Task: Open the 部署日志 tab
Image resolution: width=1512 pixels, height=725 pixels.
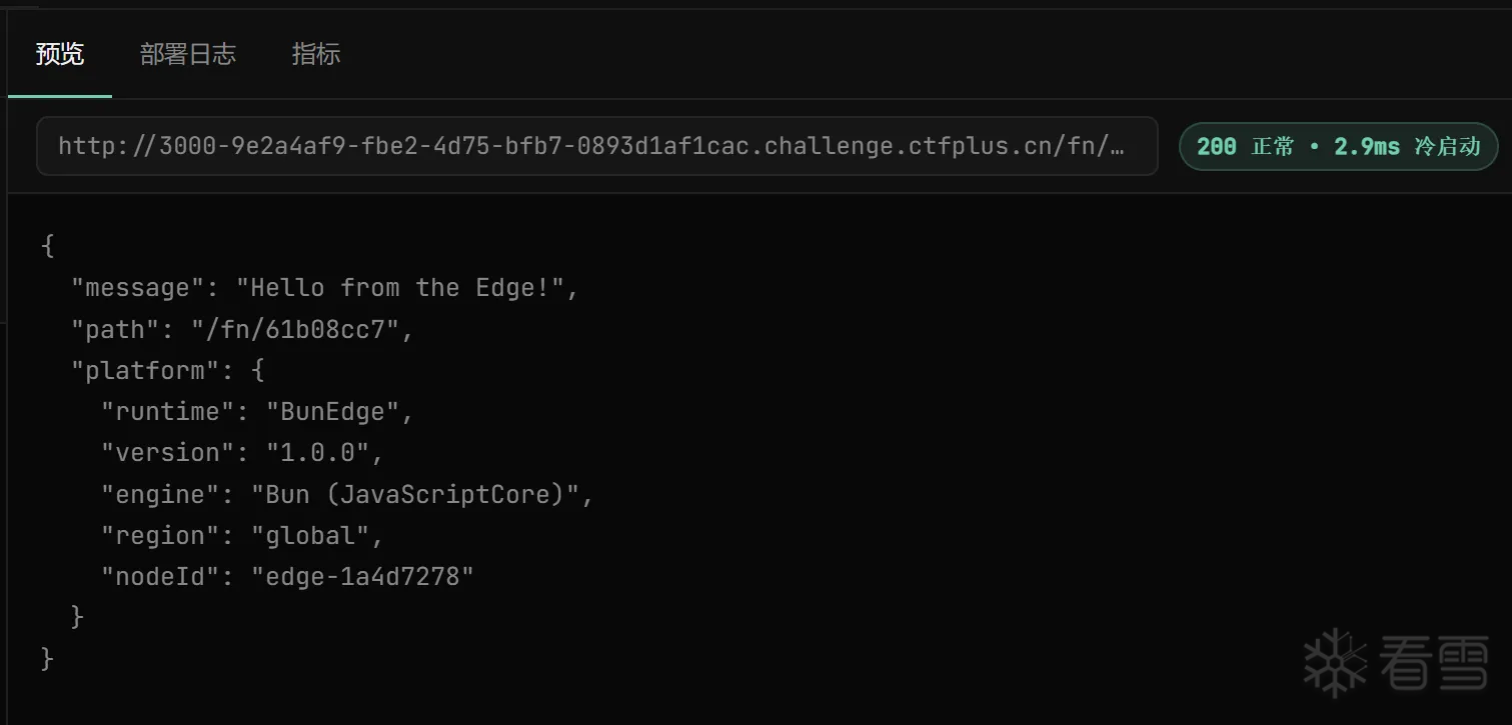Action: (x=188, y=54)
